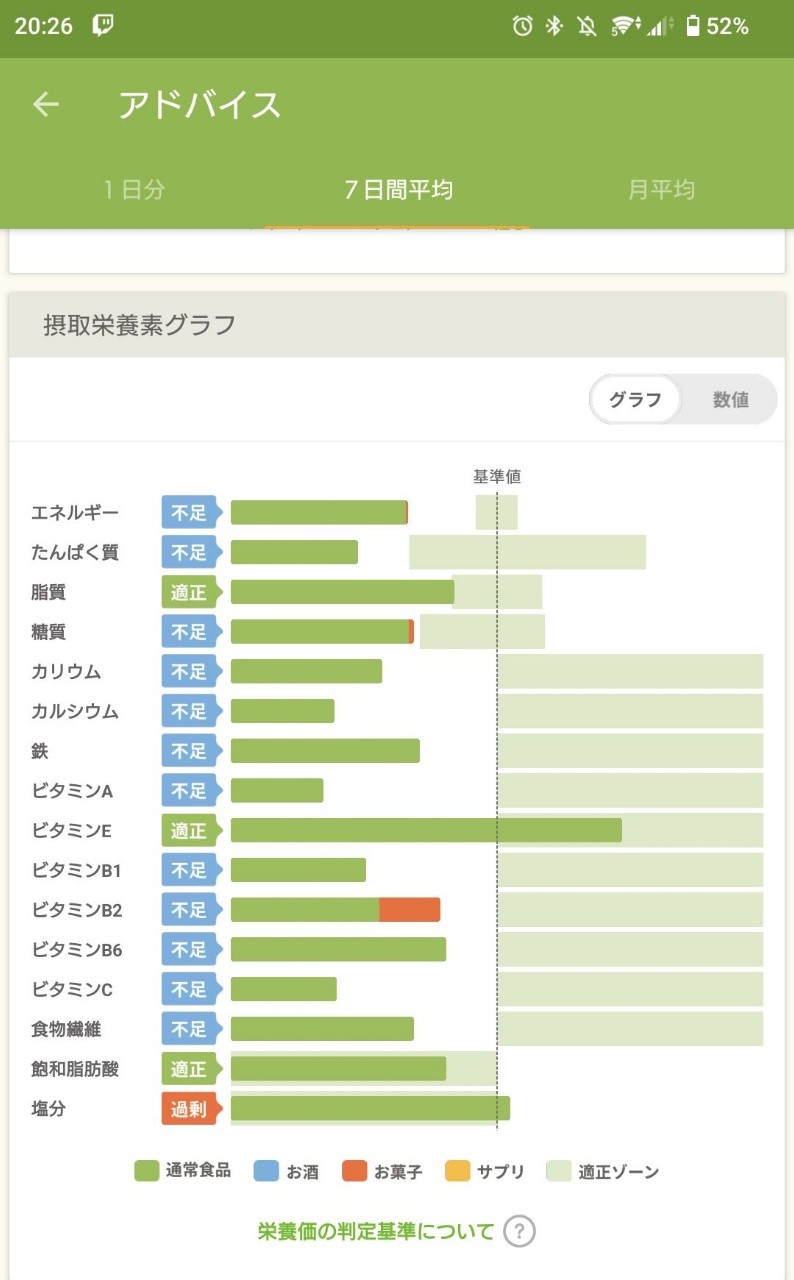Tap the 適正 badge next to 脂質
This screenshot has width=794, height=1280.
tap(189, 592)
